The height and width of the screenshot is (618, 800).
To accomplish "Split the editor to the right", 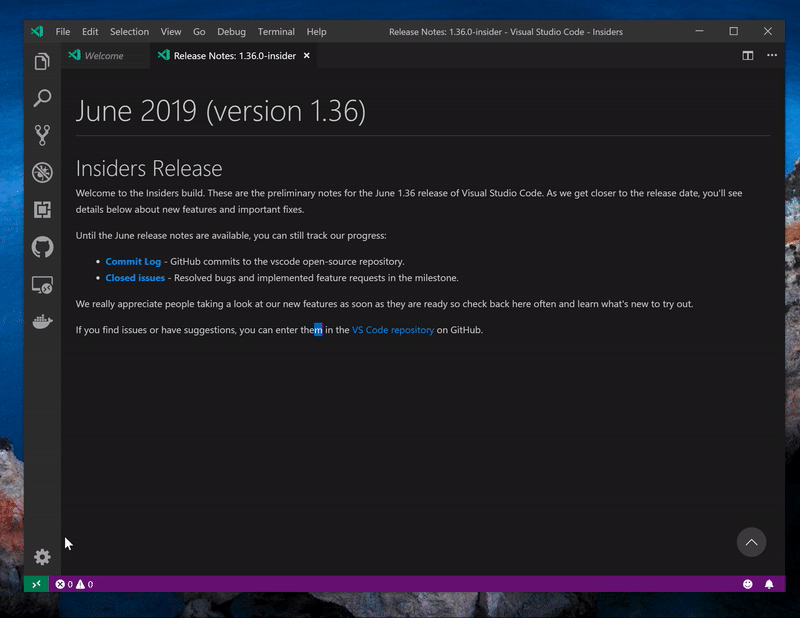I will click(x=748, y=56).
